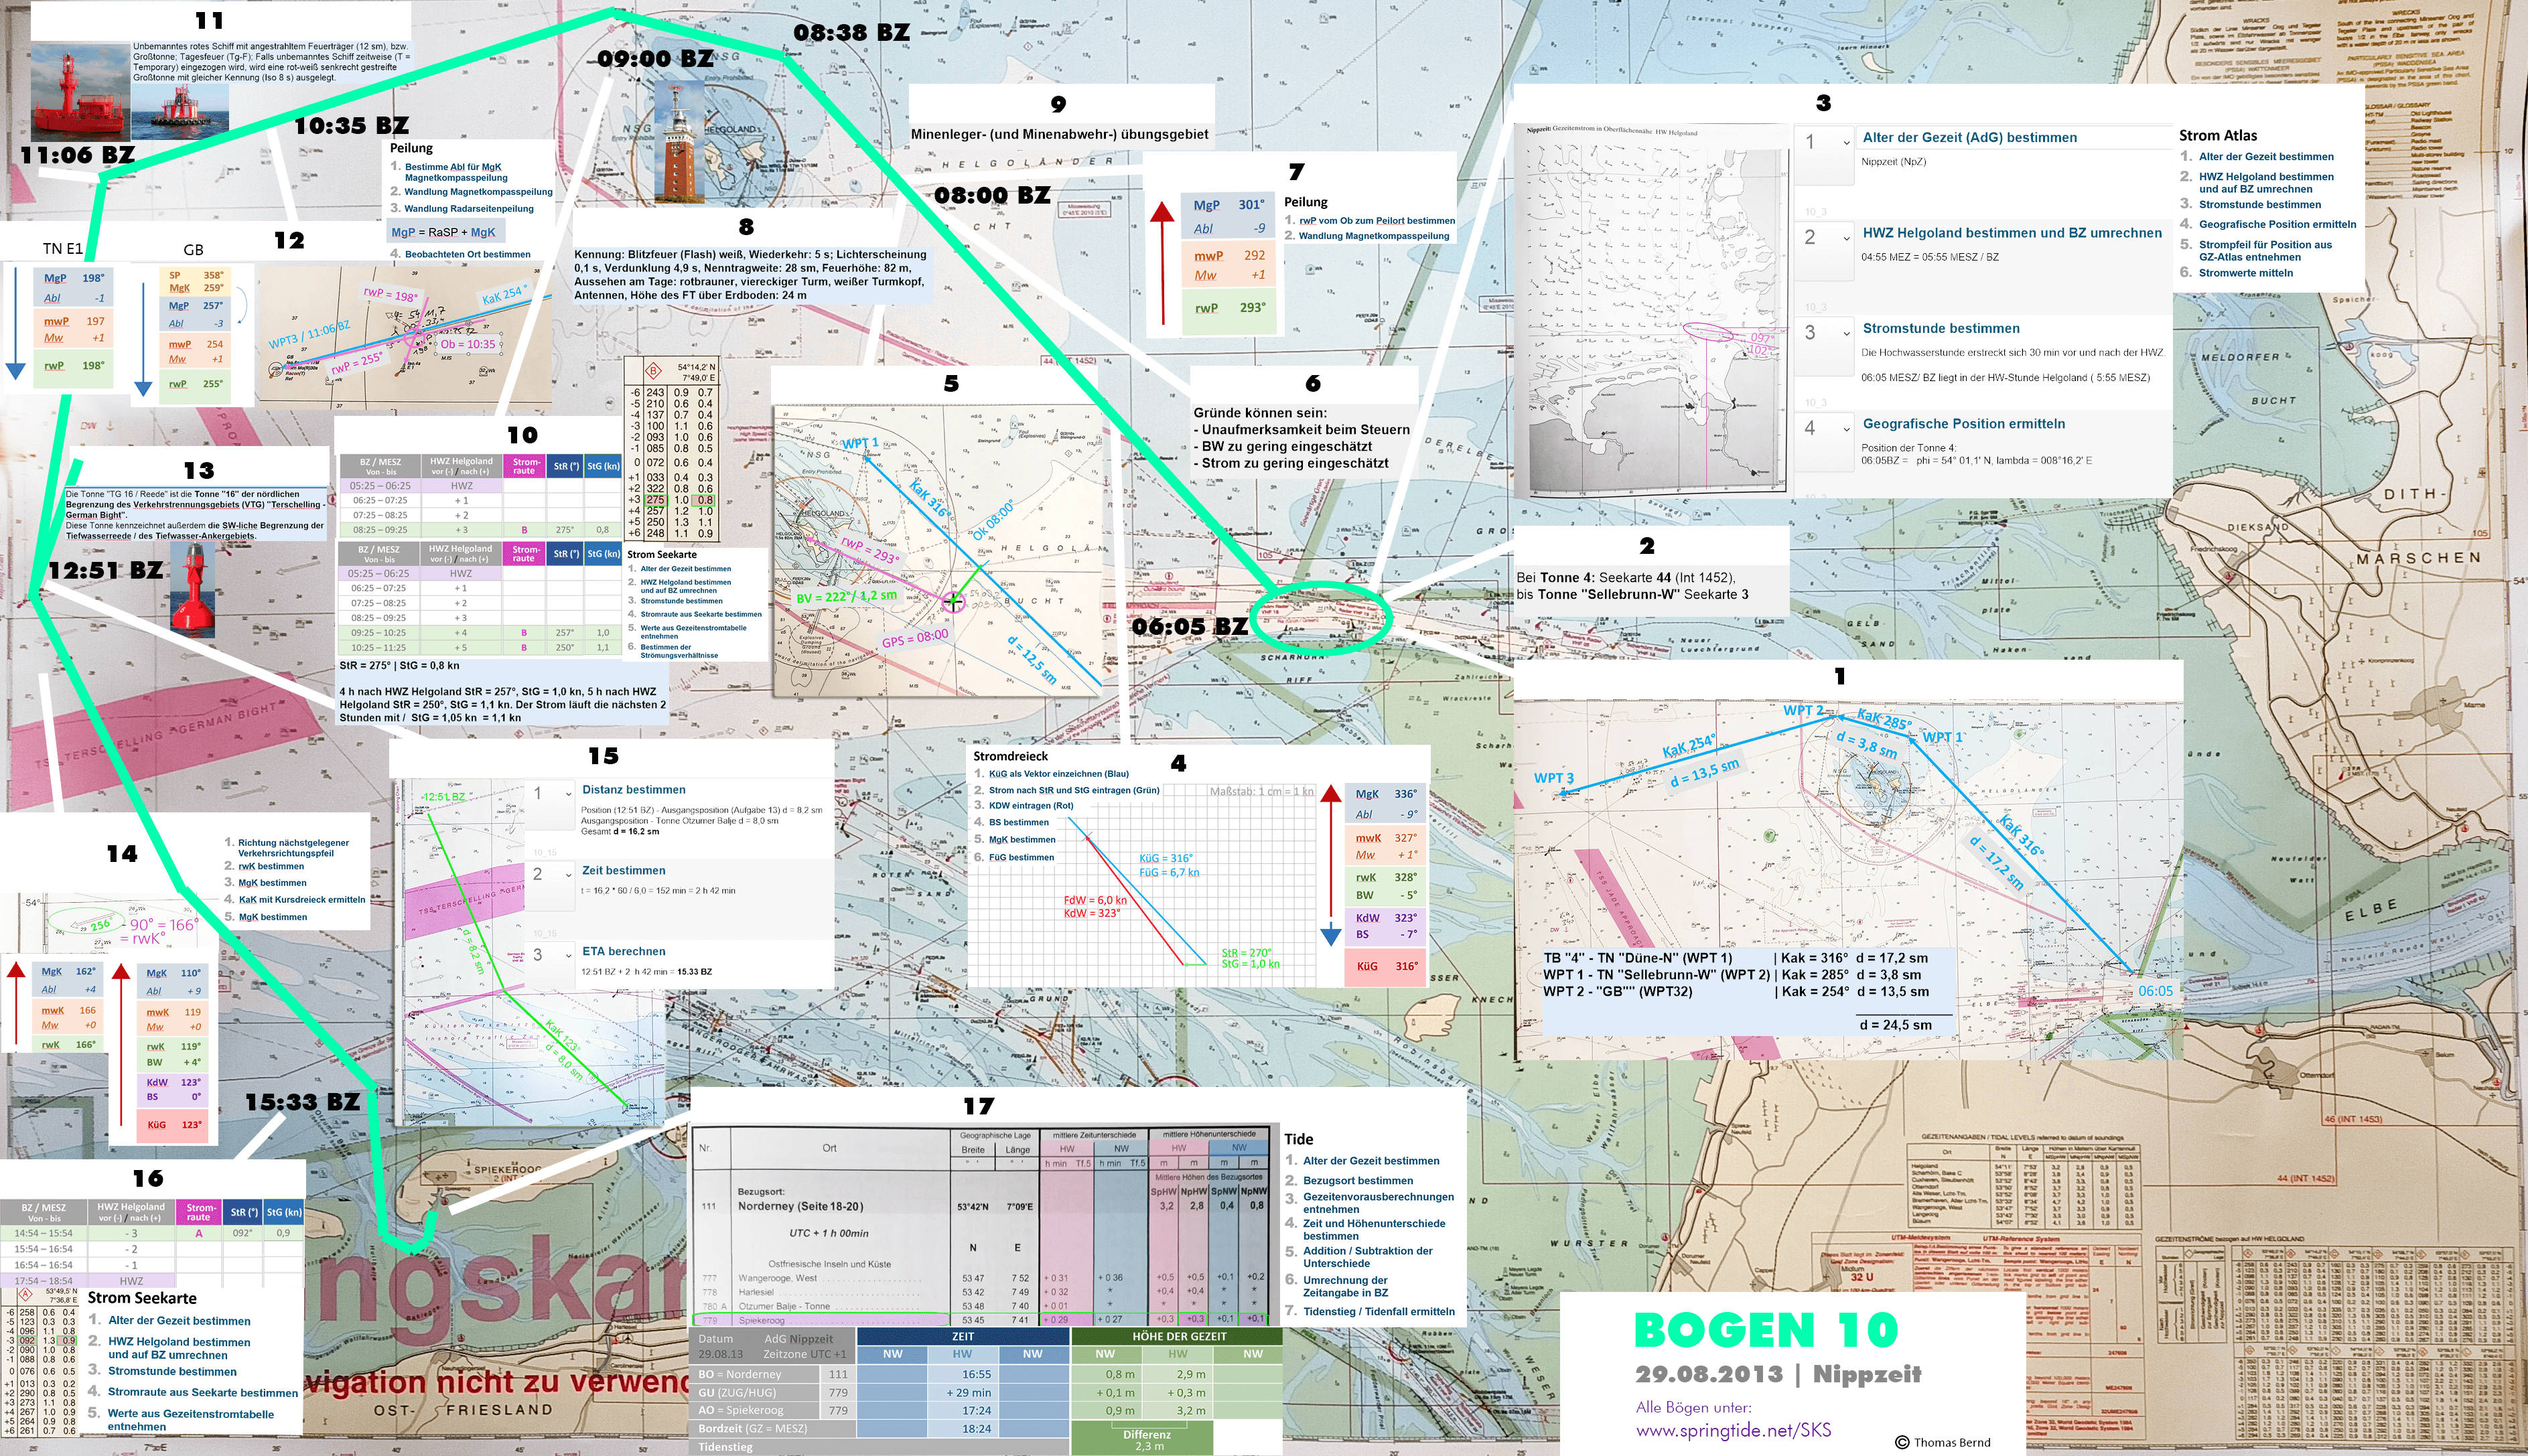The image size is (2528, 1456).
Task: Expand step 1 dropdown in section 3
Action: [1846, 143]
